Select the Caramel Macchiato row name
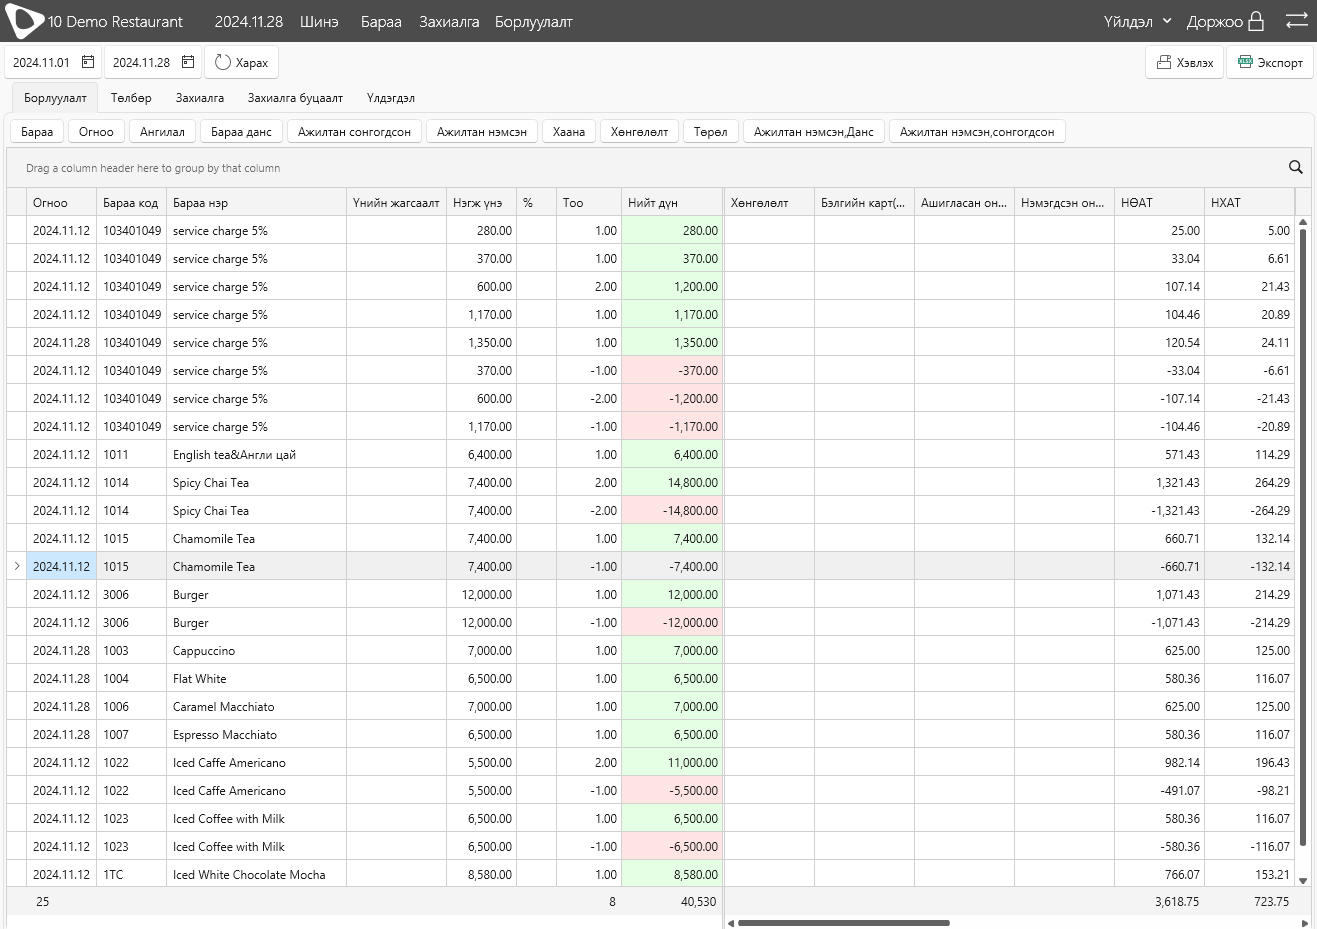Screen dimensions: 1317x929 click(223, 706)
